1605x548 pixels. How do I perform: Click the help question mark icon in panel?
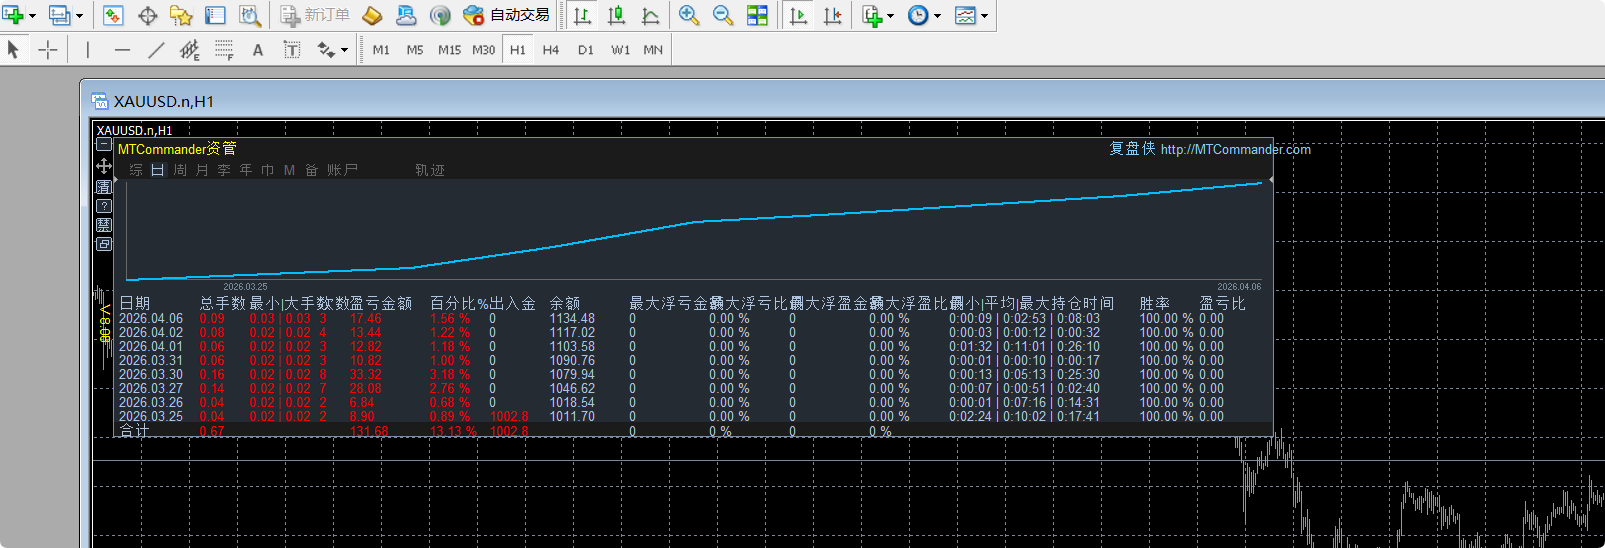tap(104, 206)
